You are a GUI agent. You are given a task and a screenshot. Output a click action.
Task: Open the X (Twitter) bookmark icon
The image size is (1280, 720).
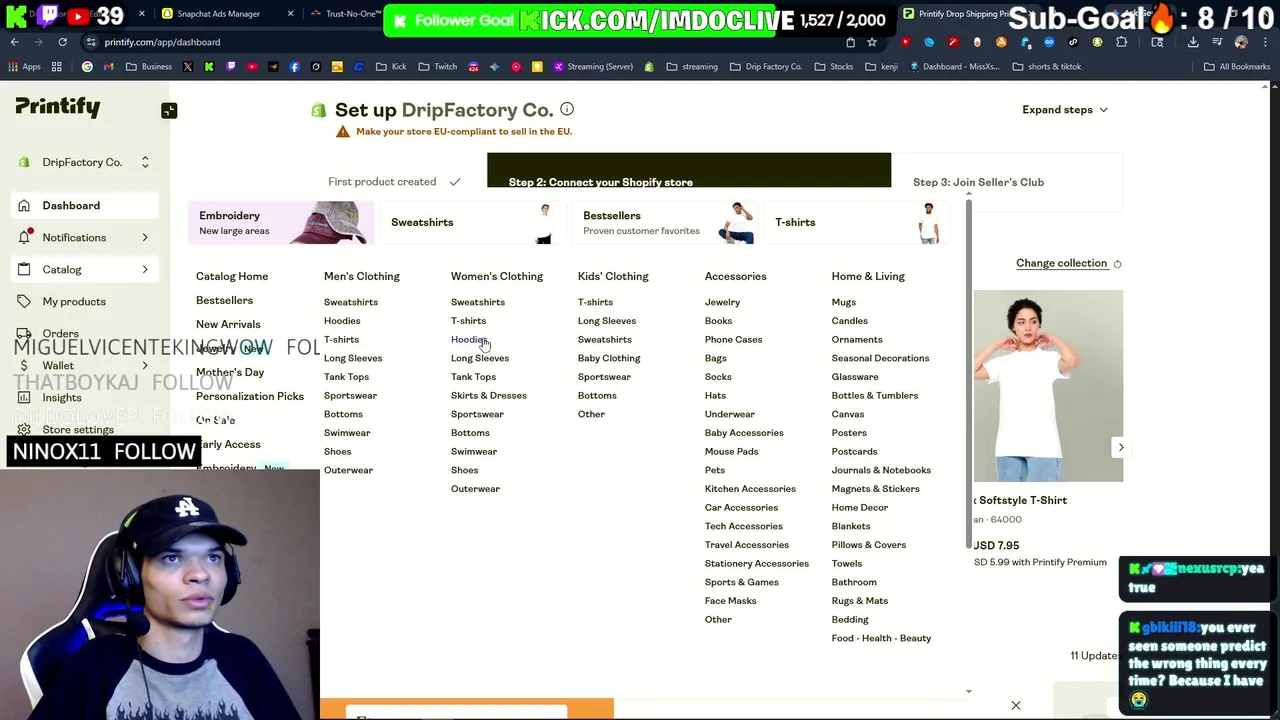(x=188, y=67)
